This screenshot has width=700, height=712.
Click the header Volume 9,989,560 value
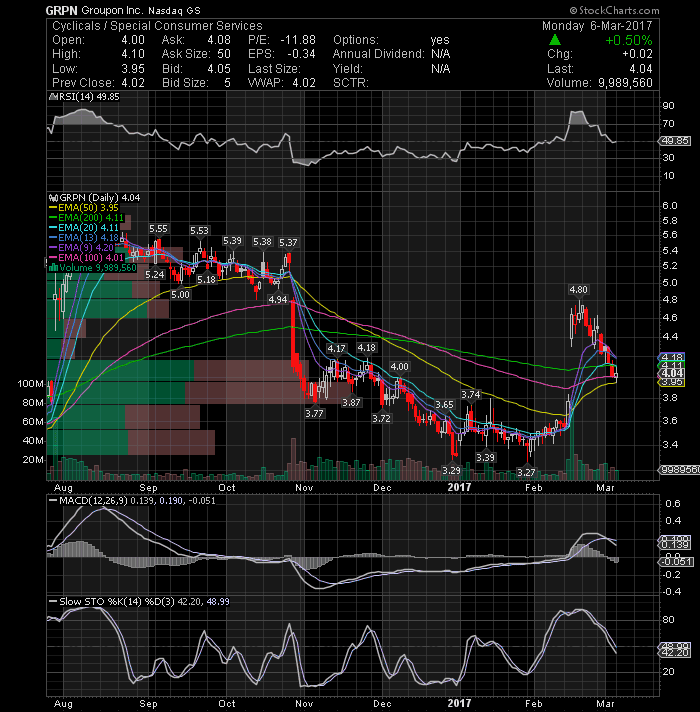[x=625, y=83]
